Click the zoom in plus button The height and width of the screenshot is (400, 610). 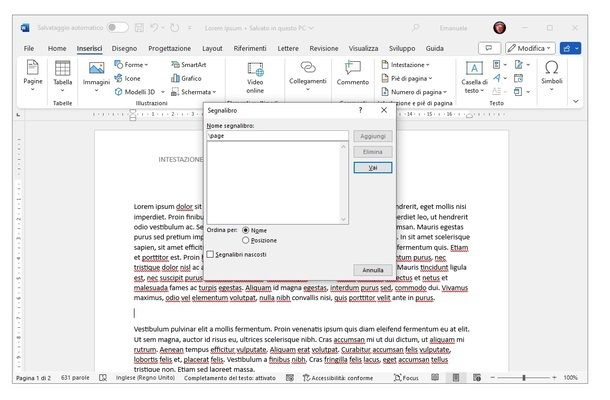coord(554,377)
